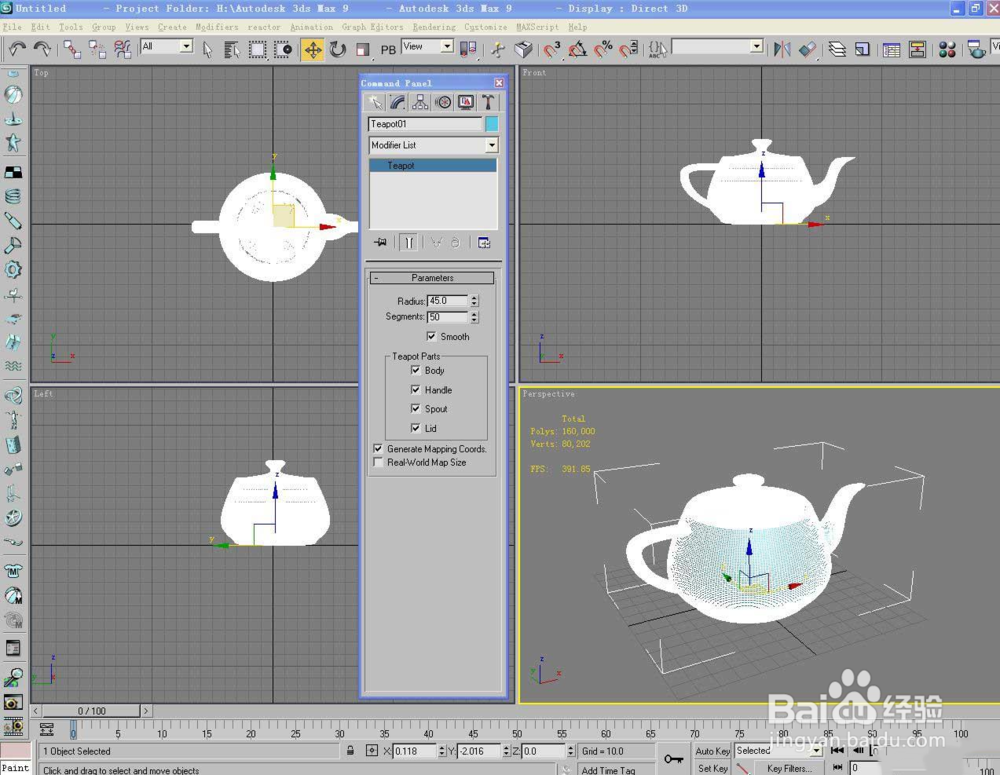This screenshot has width=1000, height=775.
Task: Open the Graph Editors menu
Action: pos(372,27)
